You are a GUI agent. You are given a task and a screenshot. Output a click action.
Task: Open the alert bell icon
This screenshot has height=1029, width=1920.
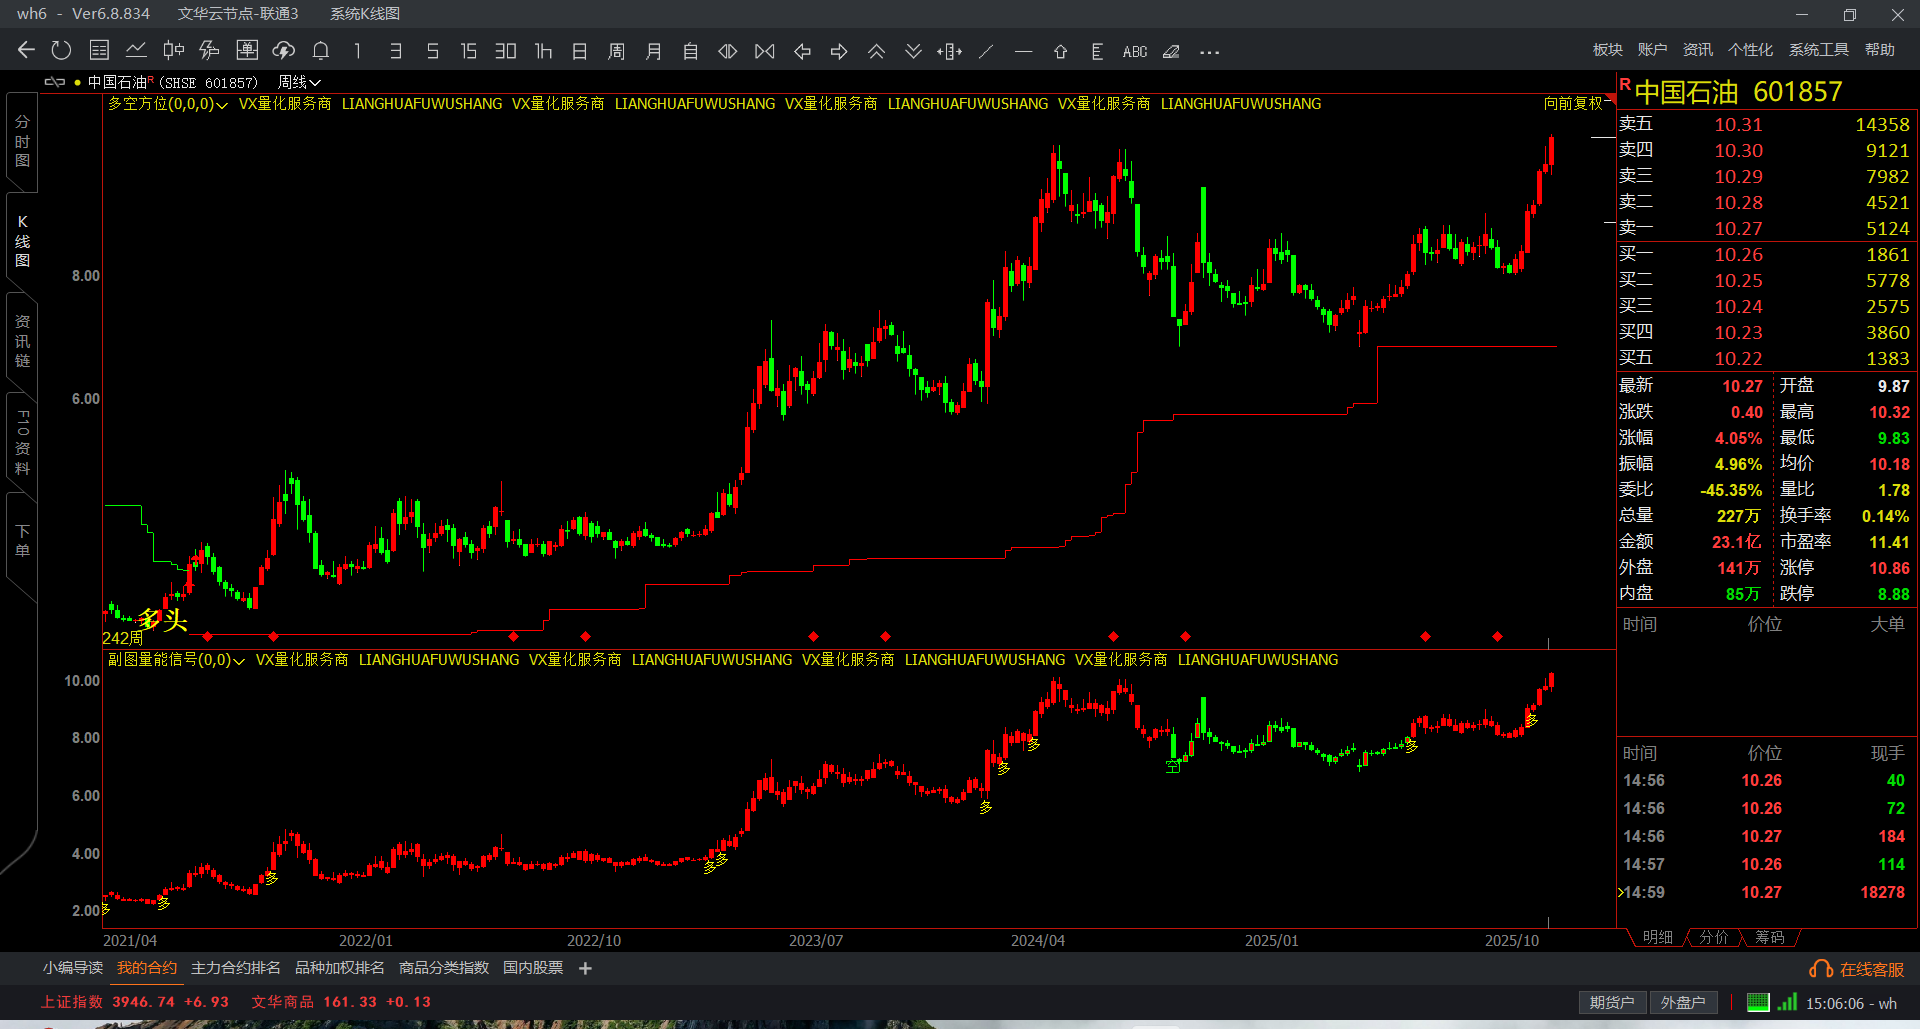[x=321, y=50]
